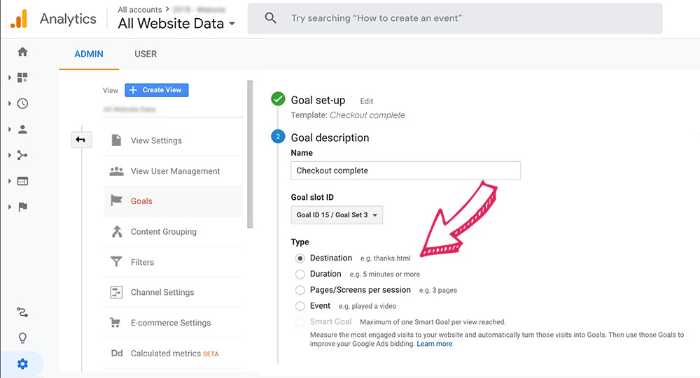
Task: Click the Create View button
Action: coord(157,90)
